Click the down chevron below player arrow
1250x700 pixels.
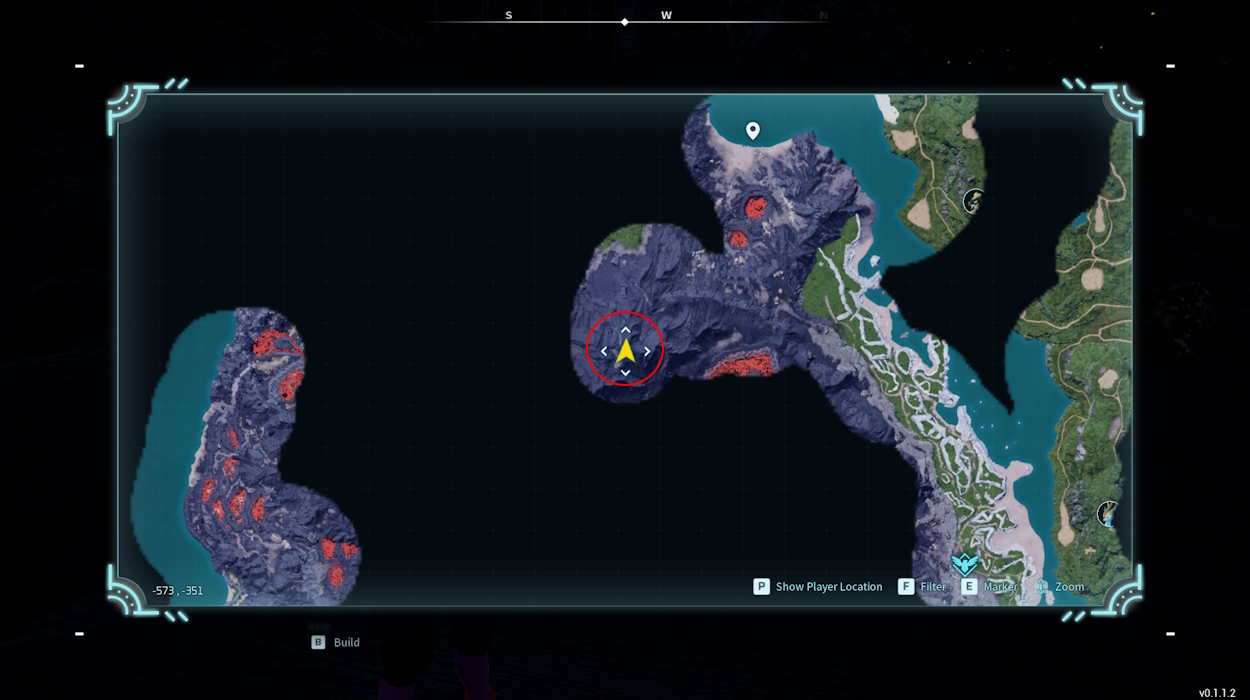click(626, 373)
